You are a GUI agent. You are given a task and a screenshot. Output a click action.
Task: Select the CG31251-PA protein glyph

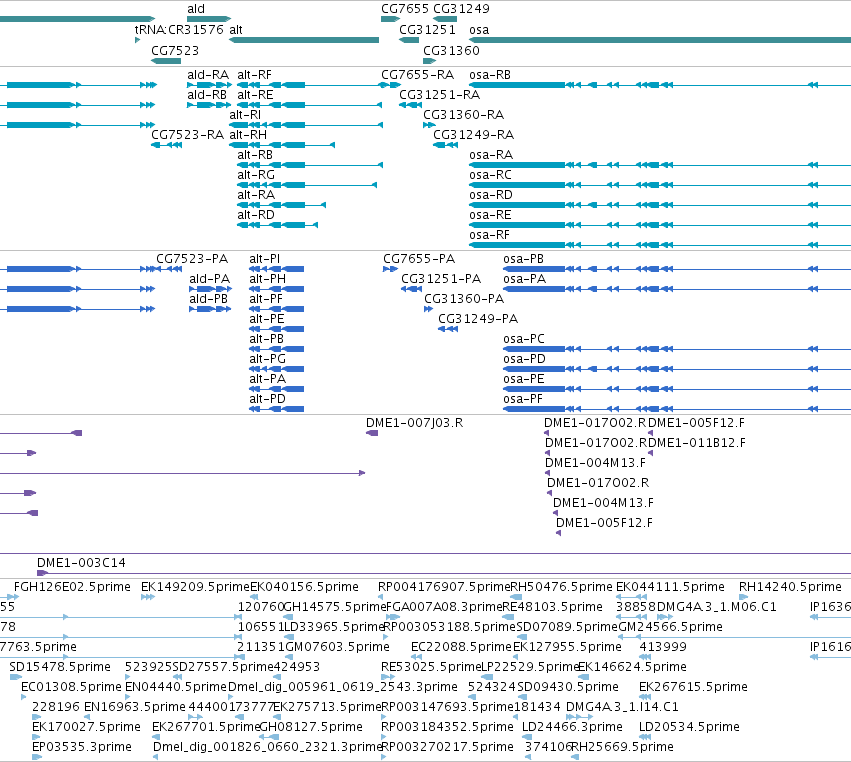[x=411, y=289]
